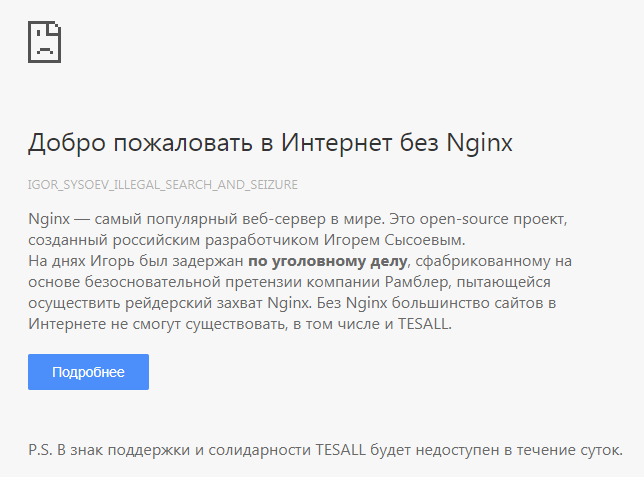Click the P.S. line about TESALL solidarity
This screenshot has width=644, height=477.
[x=325, y=450]
